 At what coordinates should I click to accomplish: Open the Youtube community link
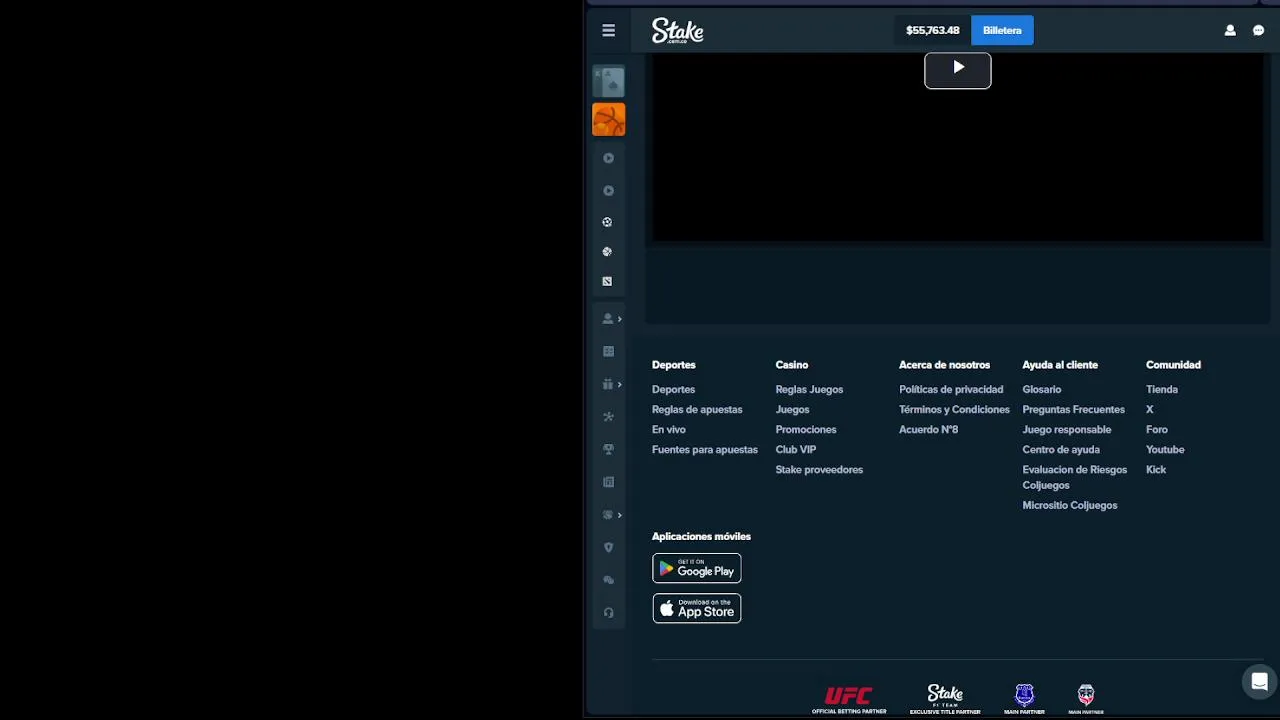[x=1165, y=449]
